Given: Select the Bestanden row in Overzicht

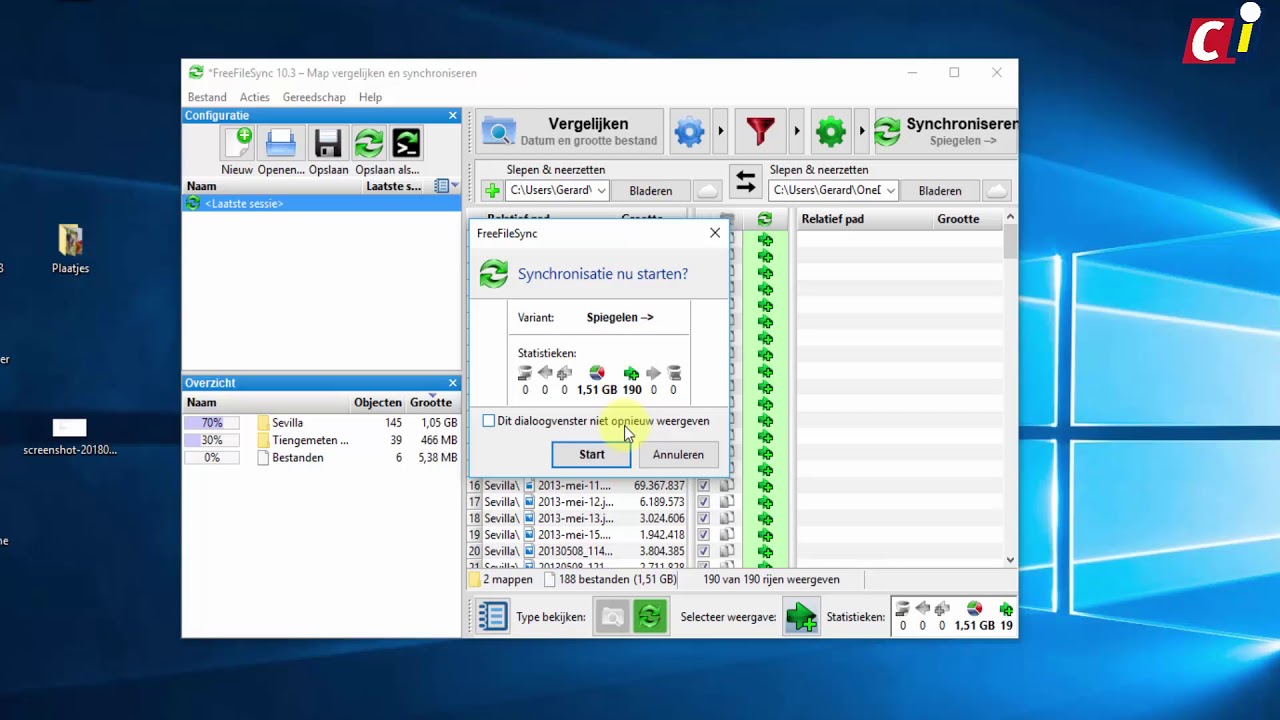Looking at the screenshot, I should click(x=321, y=457).
